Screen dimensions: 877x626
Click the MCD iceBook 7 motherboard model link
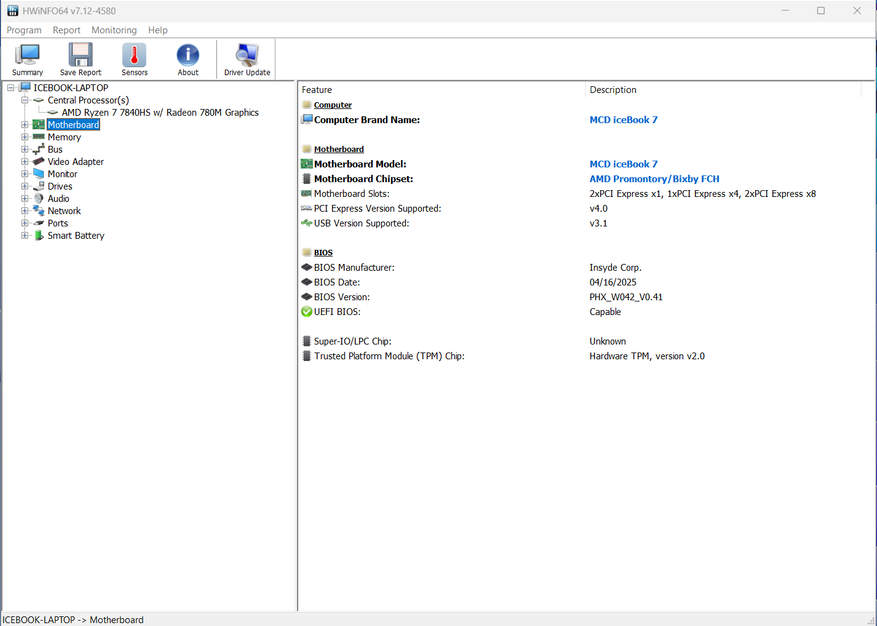tap(623, 164)
